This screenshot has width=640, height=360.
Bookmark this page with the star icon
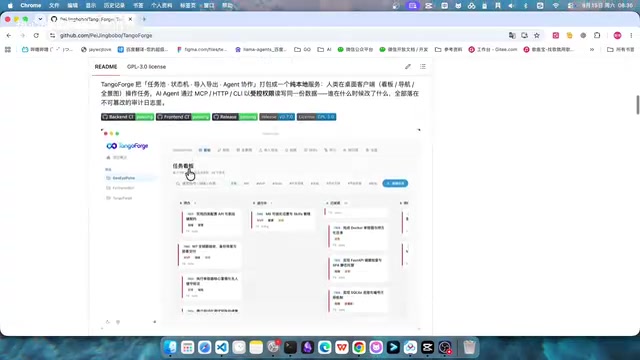[537, 36]
